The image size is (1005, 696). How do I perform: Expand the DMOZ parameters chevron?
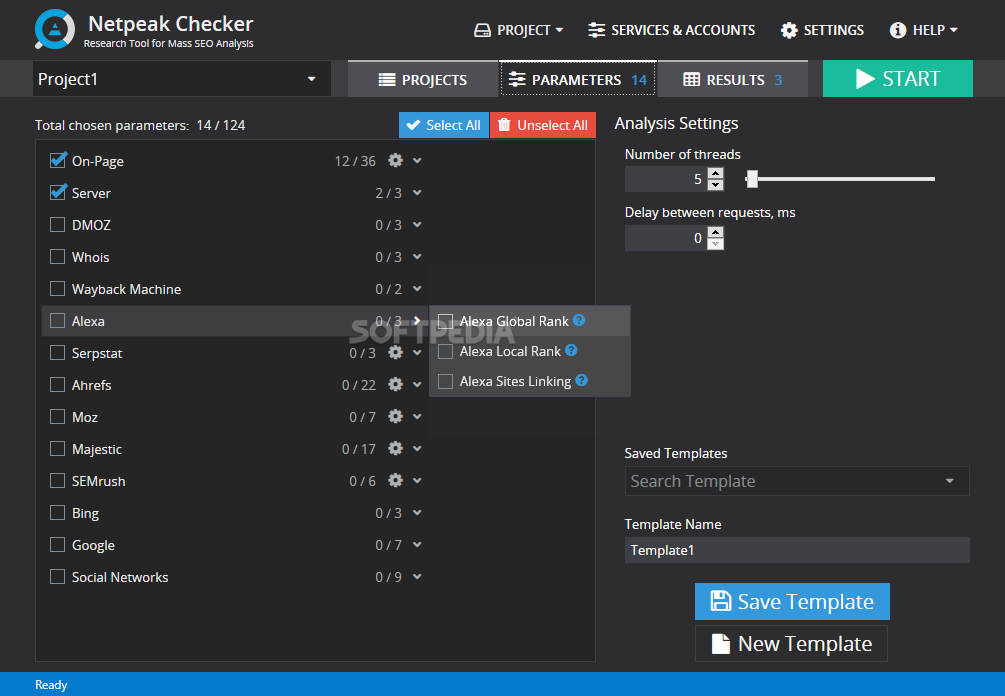417,225
